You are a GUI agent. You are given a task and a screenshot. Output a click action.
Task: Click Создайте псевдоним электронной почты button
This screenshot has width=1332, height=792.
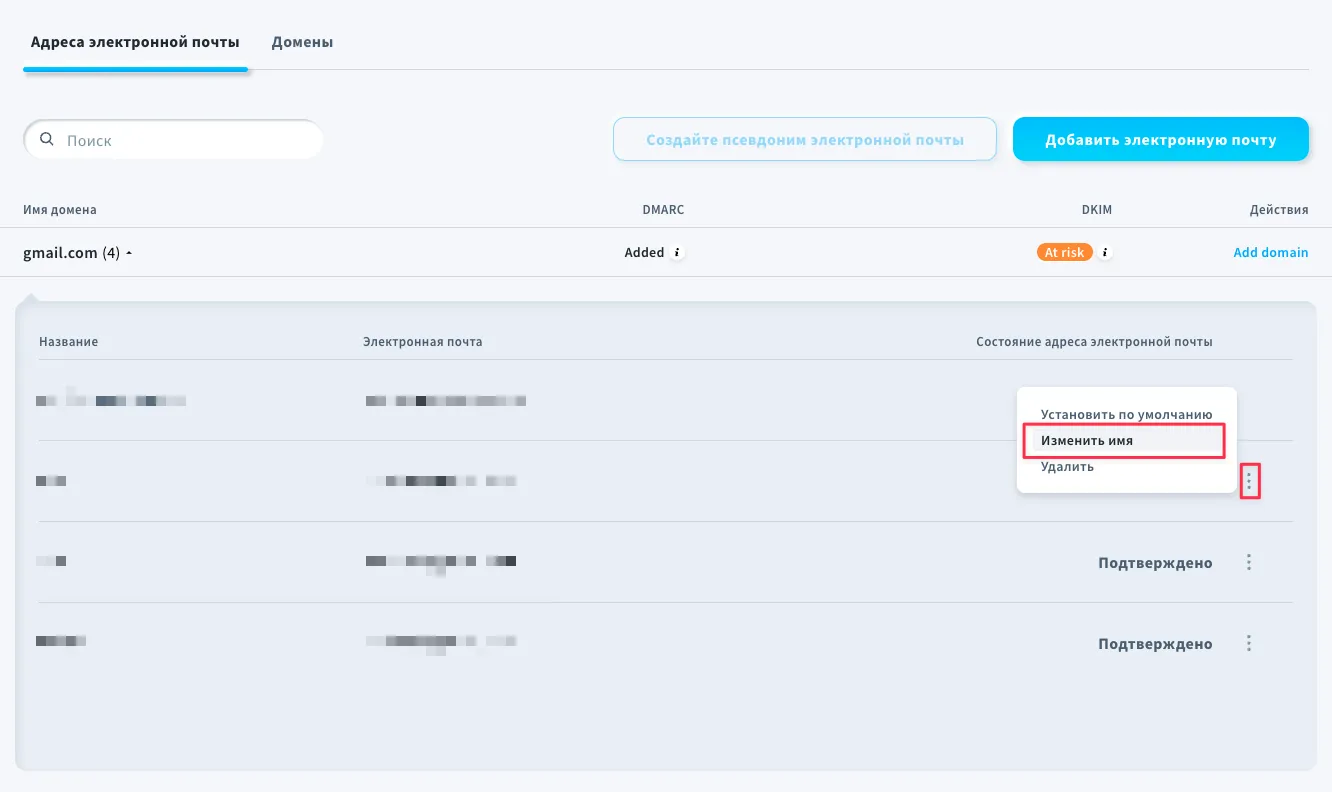click(805, 139)
